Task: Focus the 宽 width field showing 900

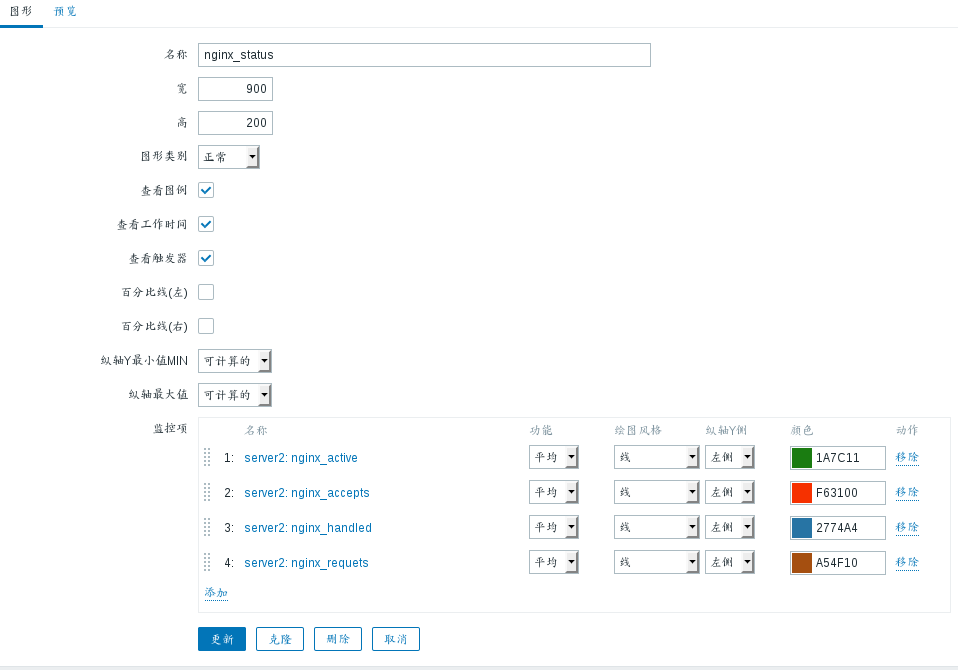Action: 235,89
